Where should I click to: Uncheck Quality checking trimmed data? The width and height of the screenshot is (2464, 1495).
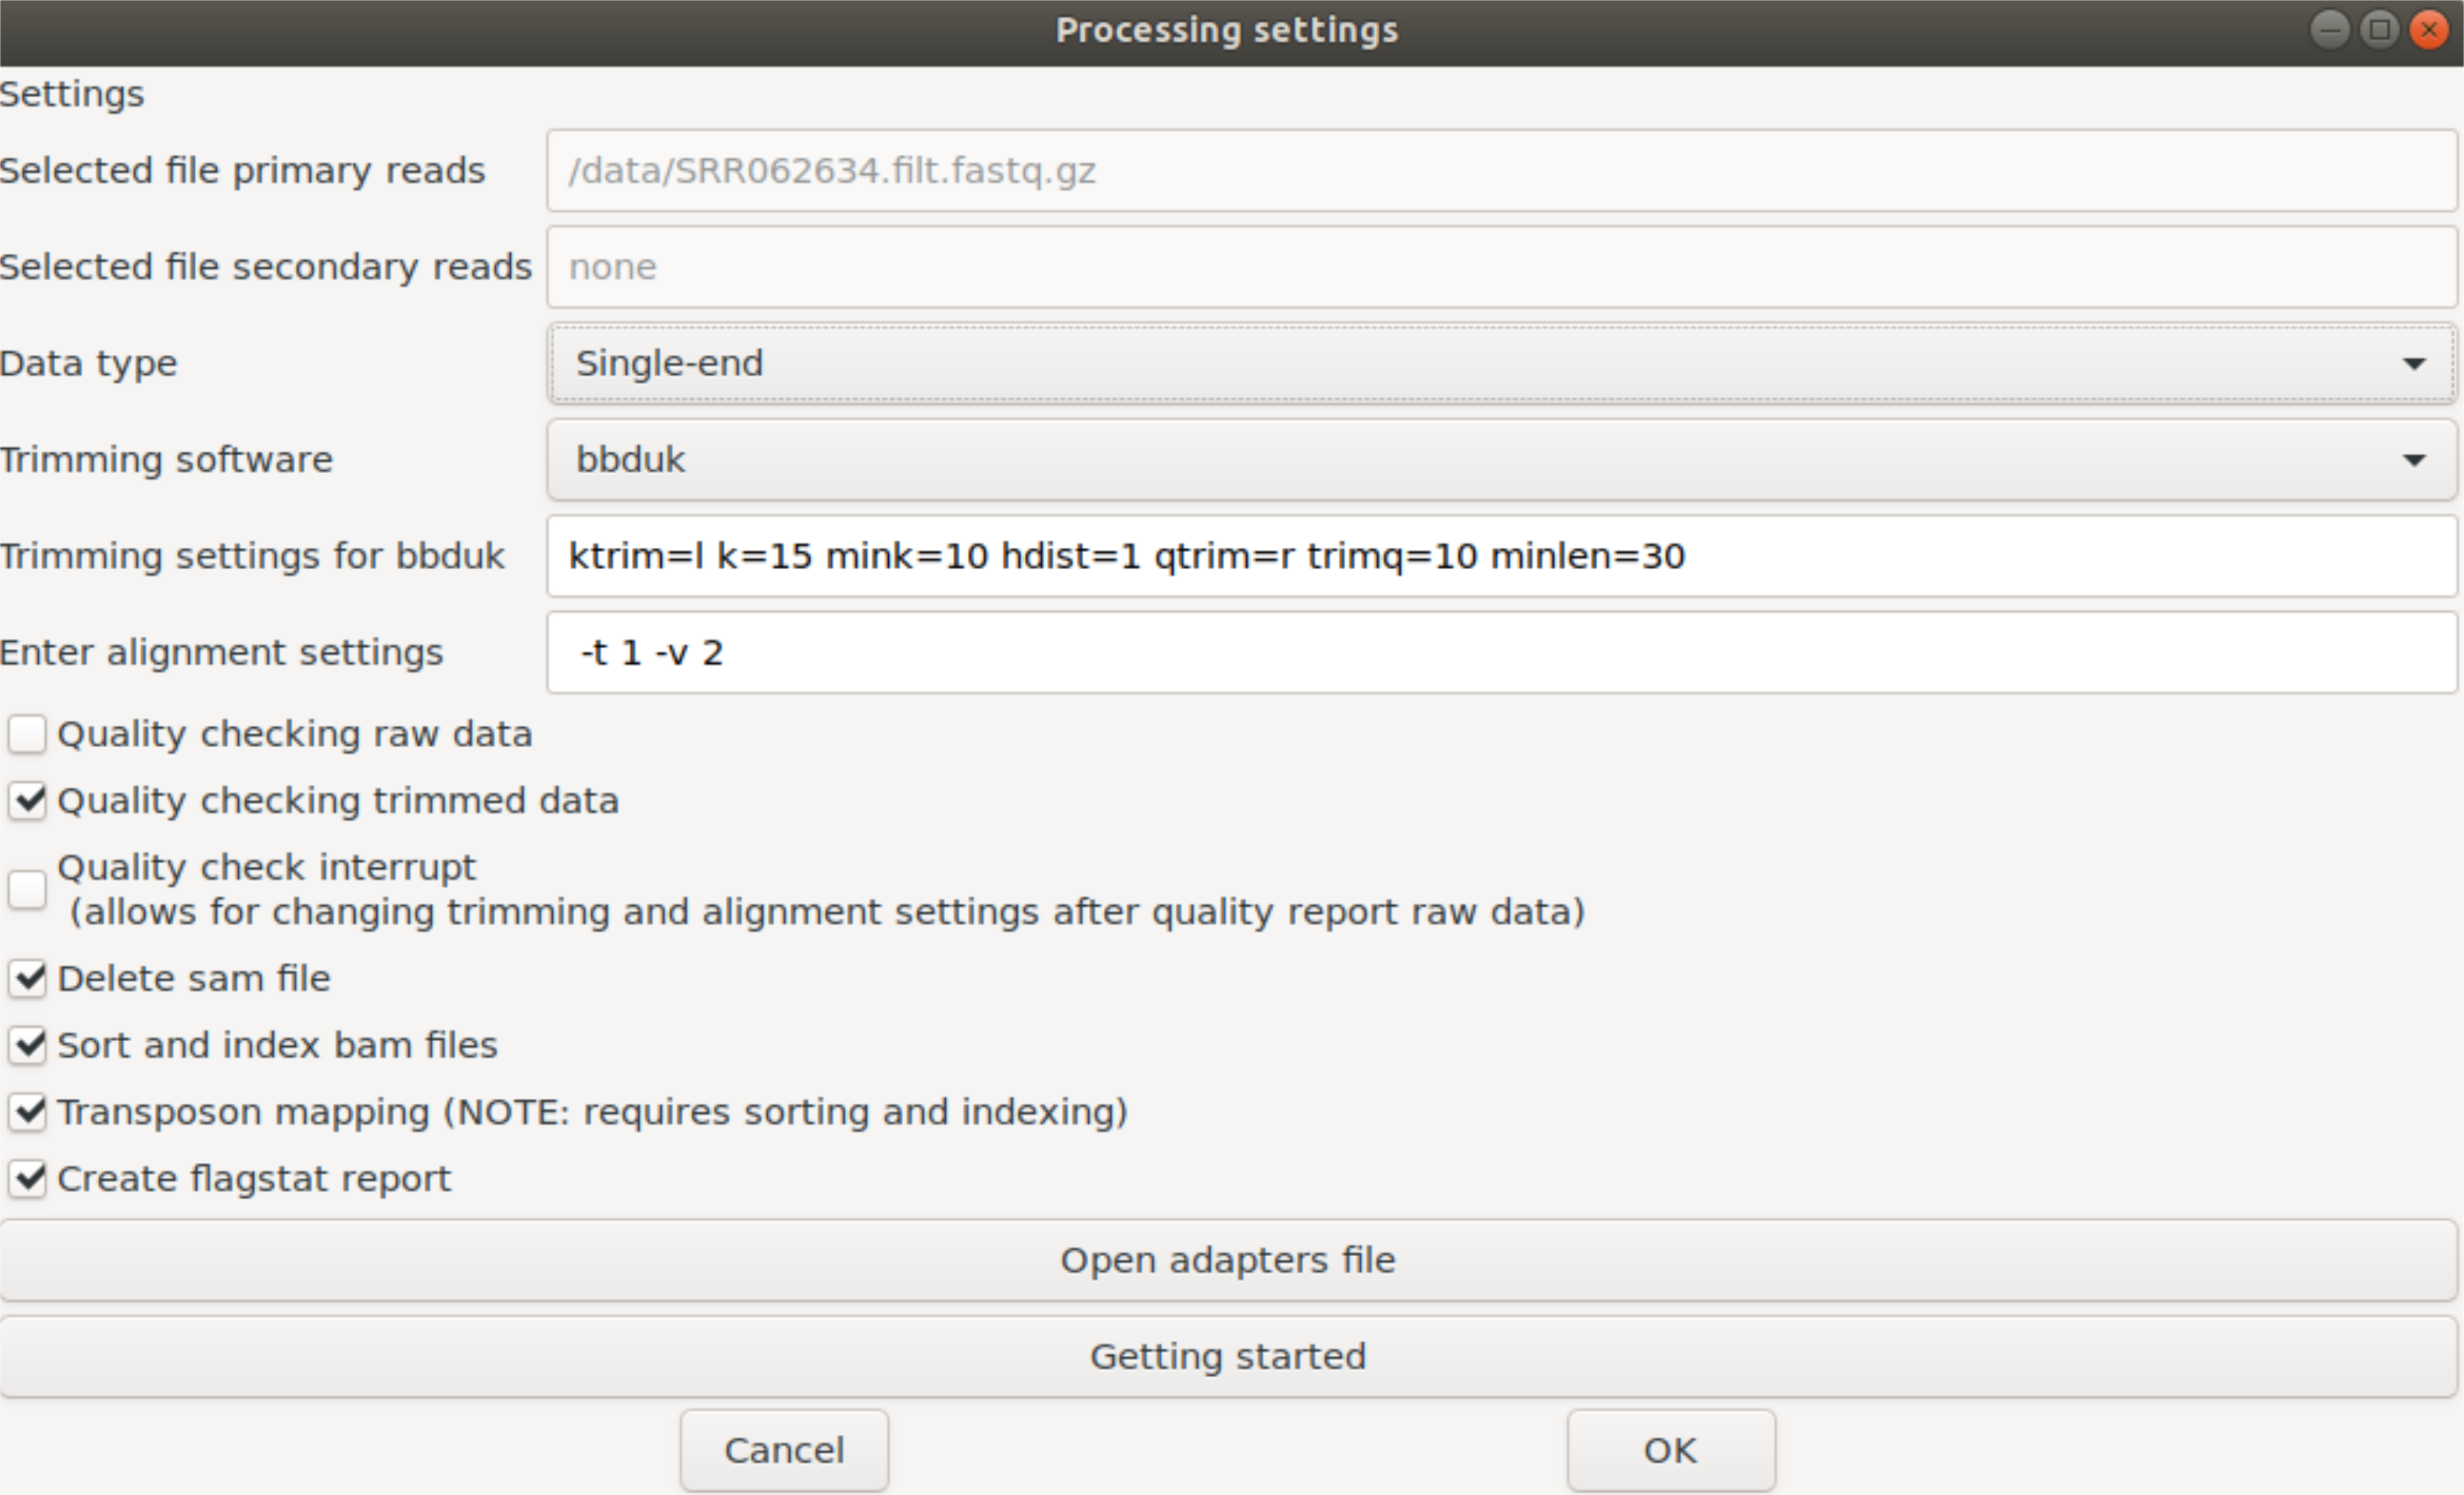click(x=27, y=801)
